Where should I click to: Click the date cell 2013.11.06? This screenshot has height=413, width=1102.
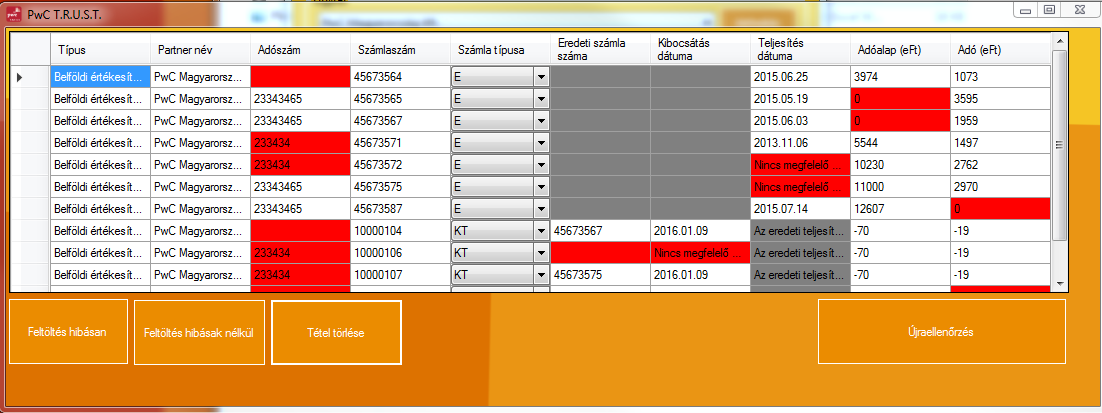(x=800, y=143)
